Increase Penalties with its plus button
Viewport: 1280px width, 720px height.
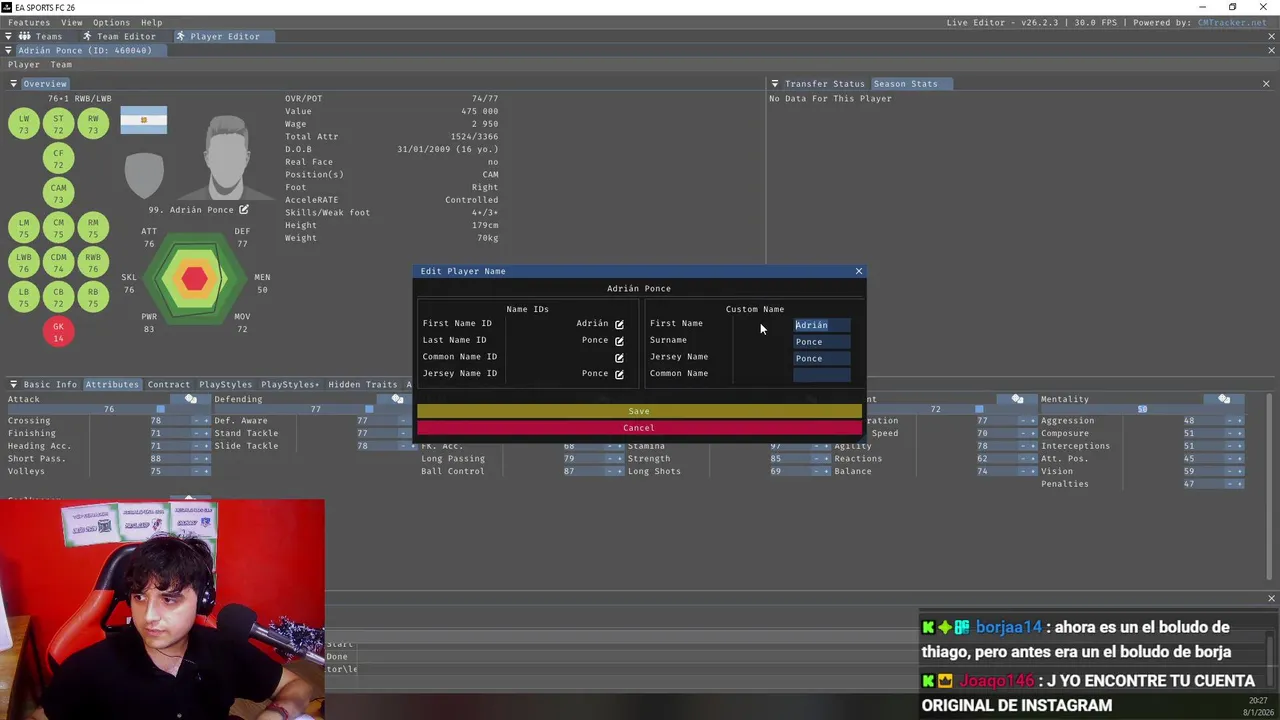tap(1240, 484)
